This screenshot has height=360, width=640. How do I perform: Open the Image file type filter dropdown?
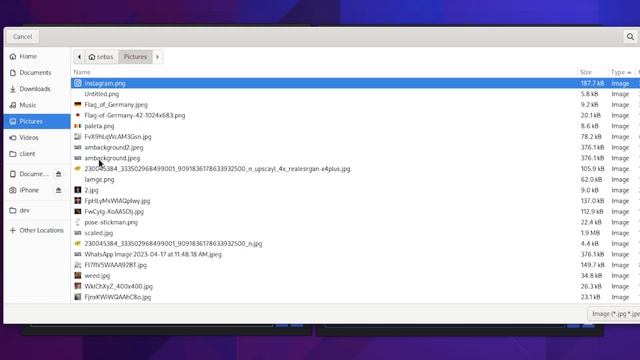[x=614, y=314]
